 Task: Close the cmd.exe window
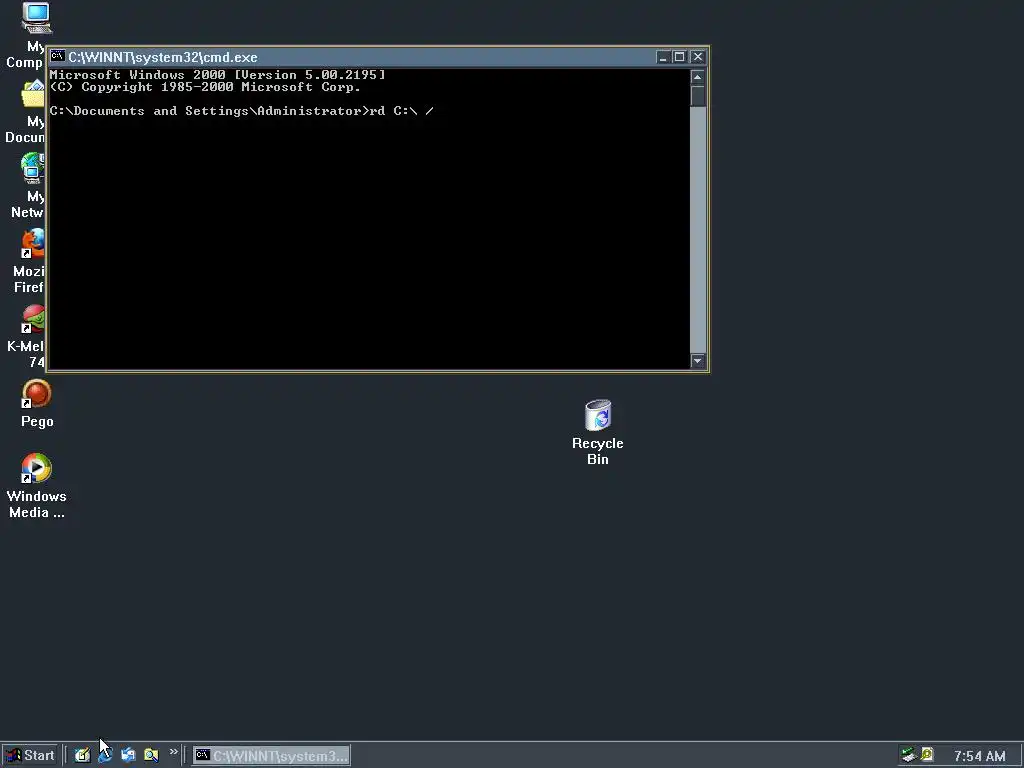click(x=697, y=57)
